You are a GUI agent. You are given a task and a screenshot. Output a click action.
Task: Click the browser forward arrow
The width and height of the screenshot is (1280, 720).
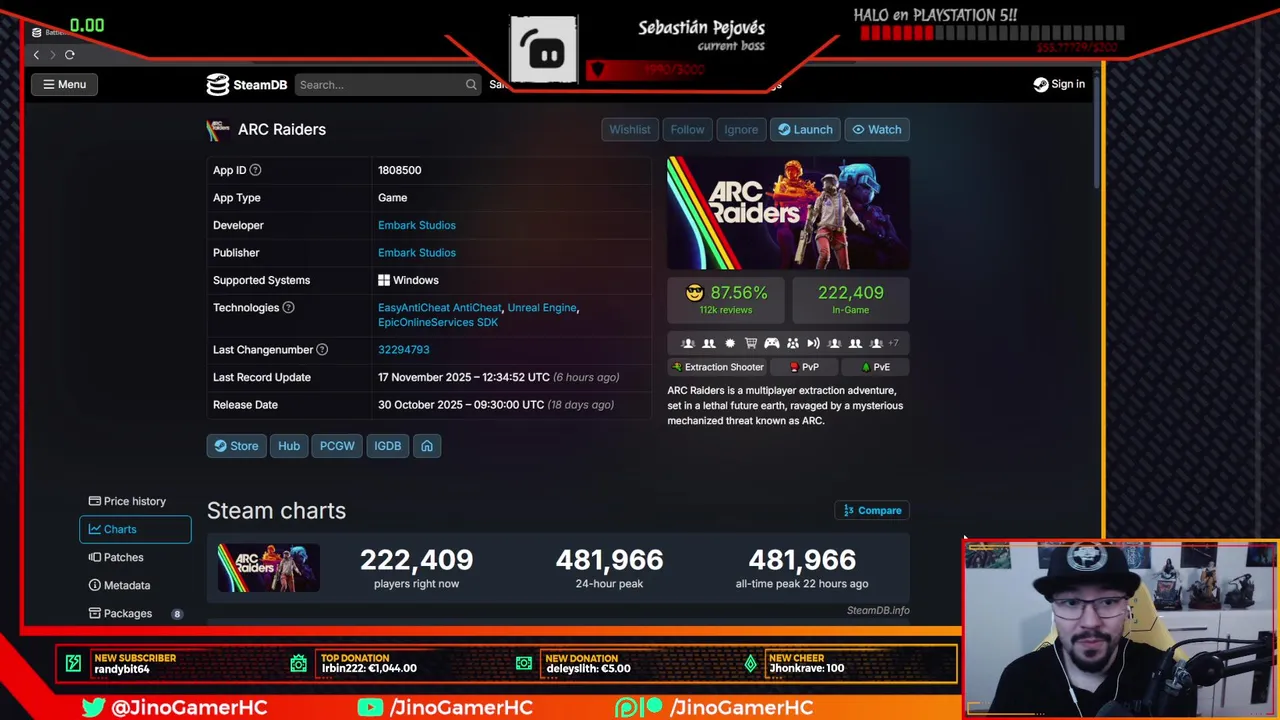click(x=52, y=55)
